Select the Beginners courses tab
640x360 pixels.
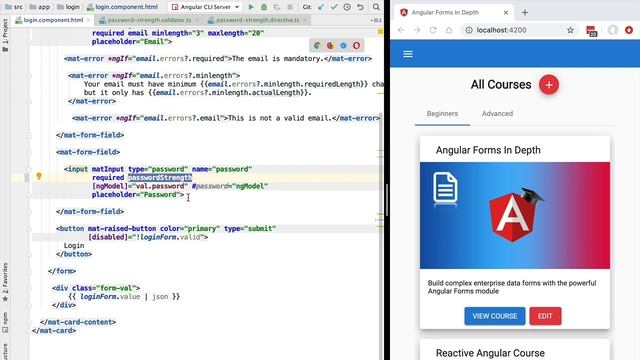click(442, 113)
